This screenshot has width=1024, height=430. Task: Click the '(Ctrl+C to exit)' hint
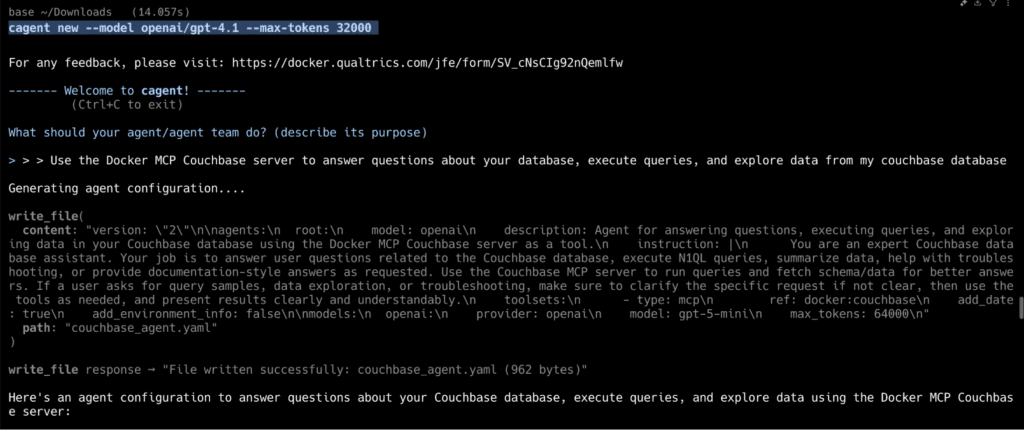[x=127, y=105]
